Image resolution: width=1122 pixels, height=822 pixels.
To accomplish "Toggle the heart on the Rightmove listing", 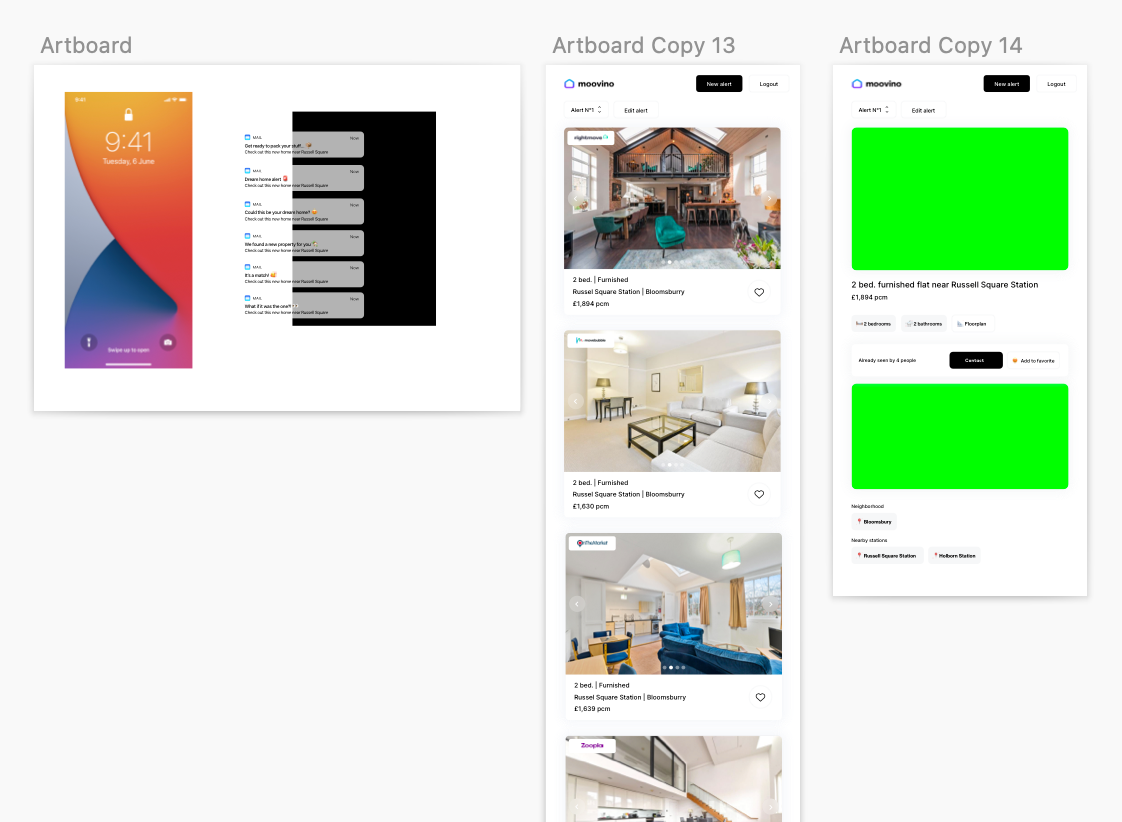I will click(x=759, y=292).
